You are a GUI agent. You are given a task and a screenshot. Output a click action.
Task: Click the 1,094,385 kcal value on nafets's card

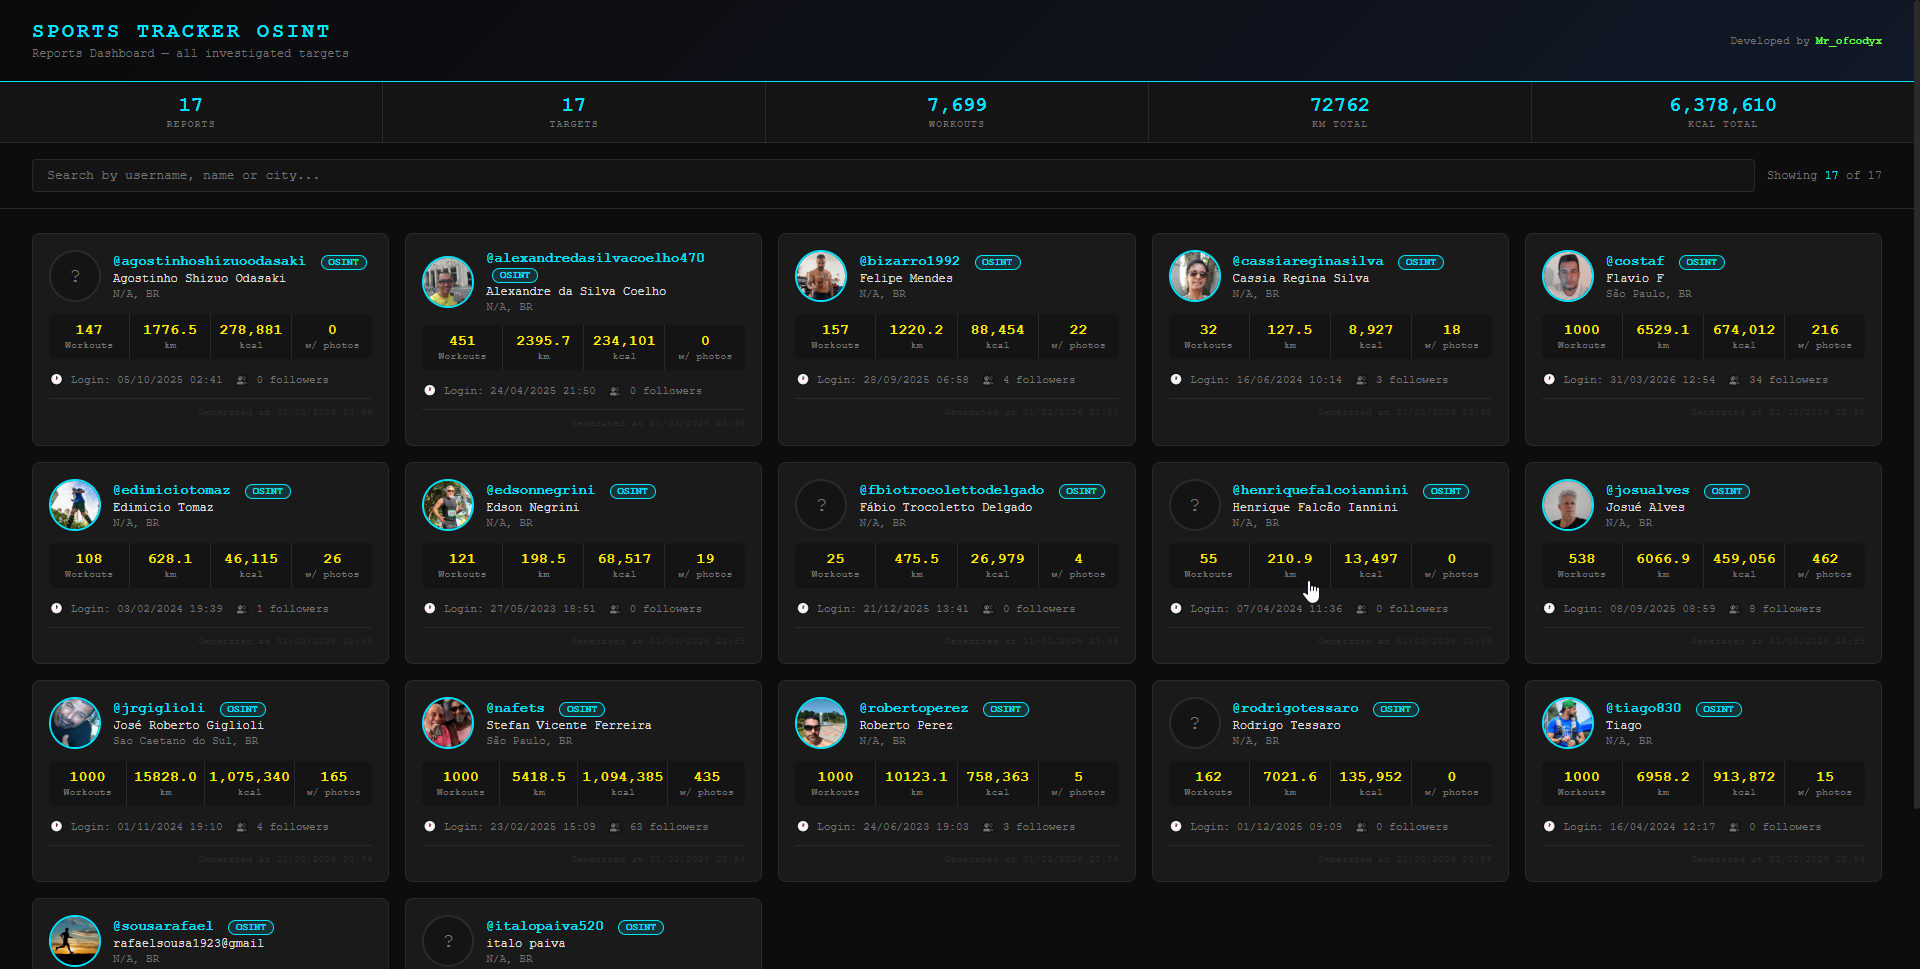coord(623,777)
